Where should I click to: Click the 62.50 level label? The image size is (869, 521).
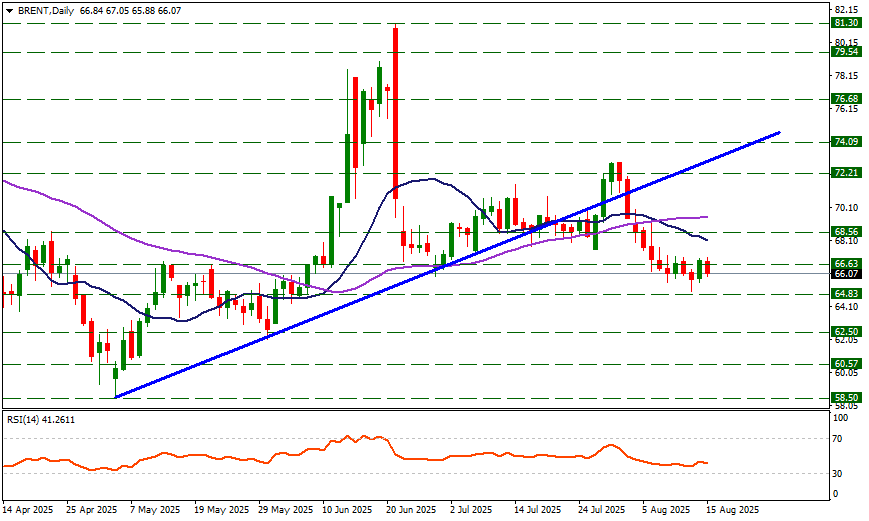tap(847, 331)
